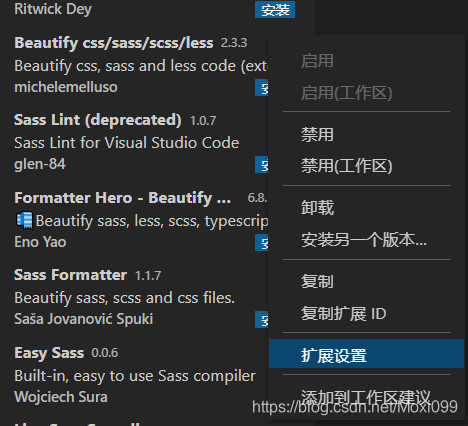Click the partly hidden install button beside Eno Yao
The width and height of the screenshot is (468, 426).
262,243
